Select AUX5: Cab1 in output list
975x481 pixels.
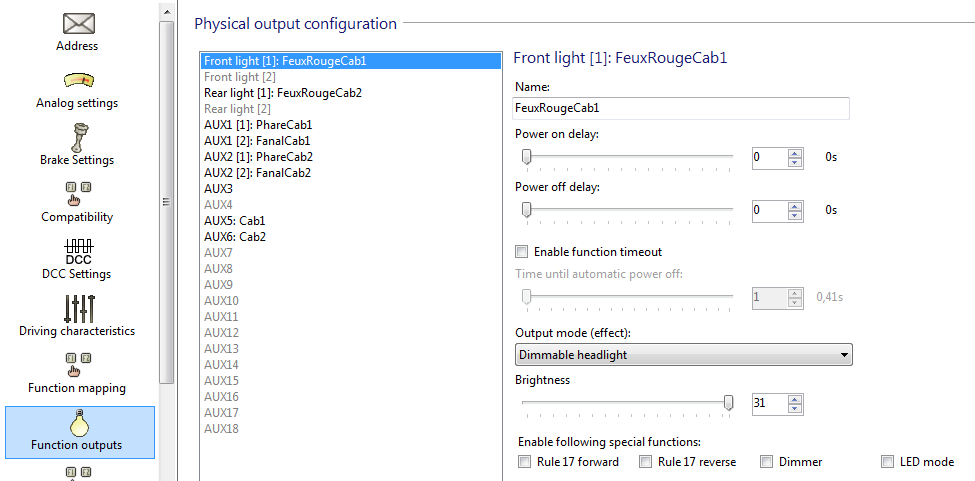(x=235, y=221)
